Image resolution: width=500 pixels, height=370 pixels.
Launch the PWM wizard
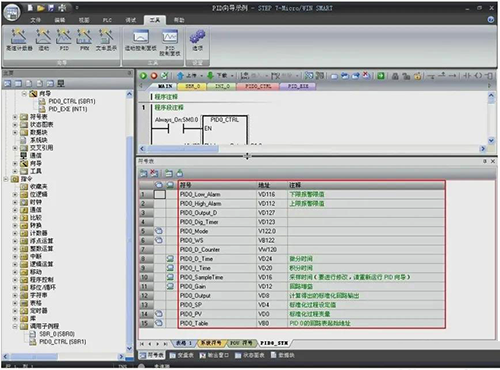click(84, 40)
